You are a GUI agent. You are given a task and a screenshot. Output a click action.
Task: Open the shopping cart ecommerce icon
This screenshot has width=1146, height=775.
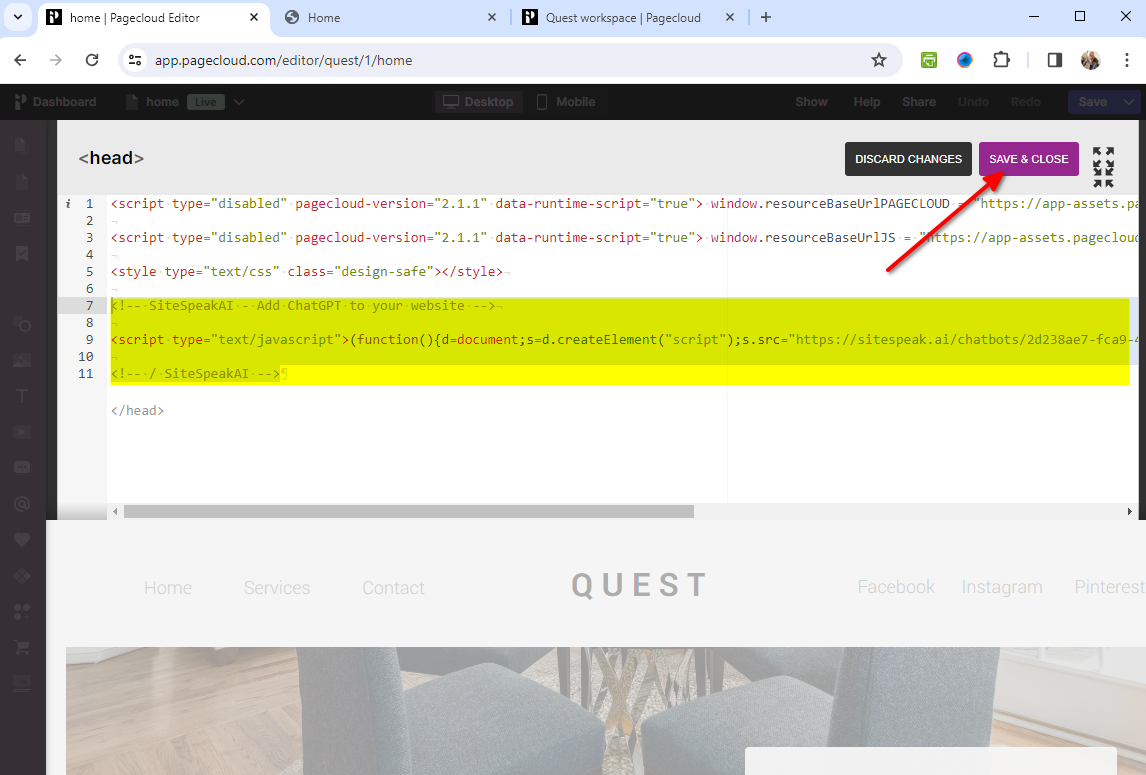click(x=21, y=647)
